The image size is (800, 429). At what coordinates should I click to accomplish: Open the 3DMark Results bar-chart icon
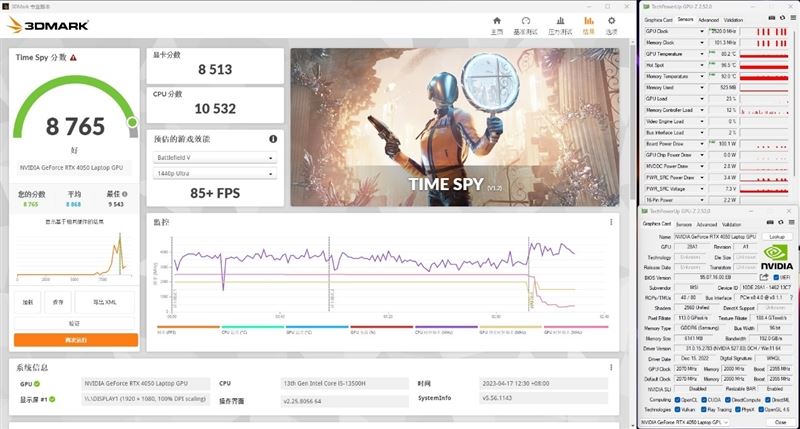(589, 21)
